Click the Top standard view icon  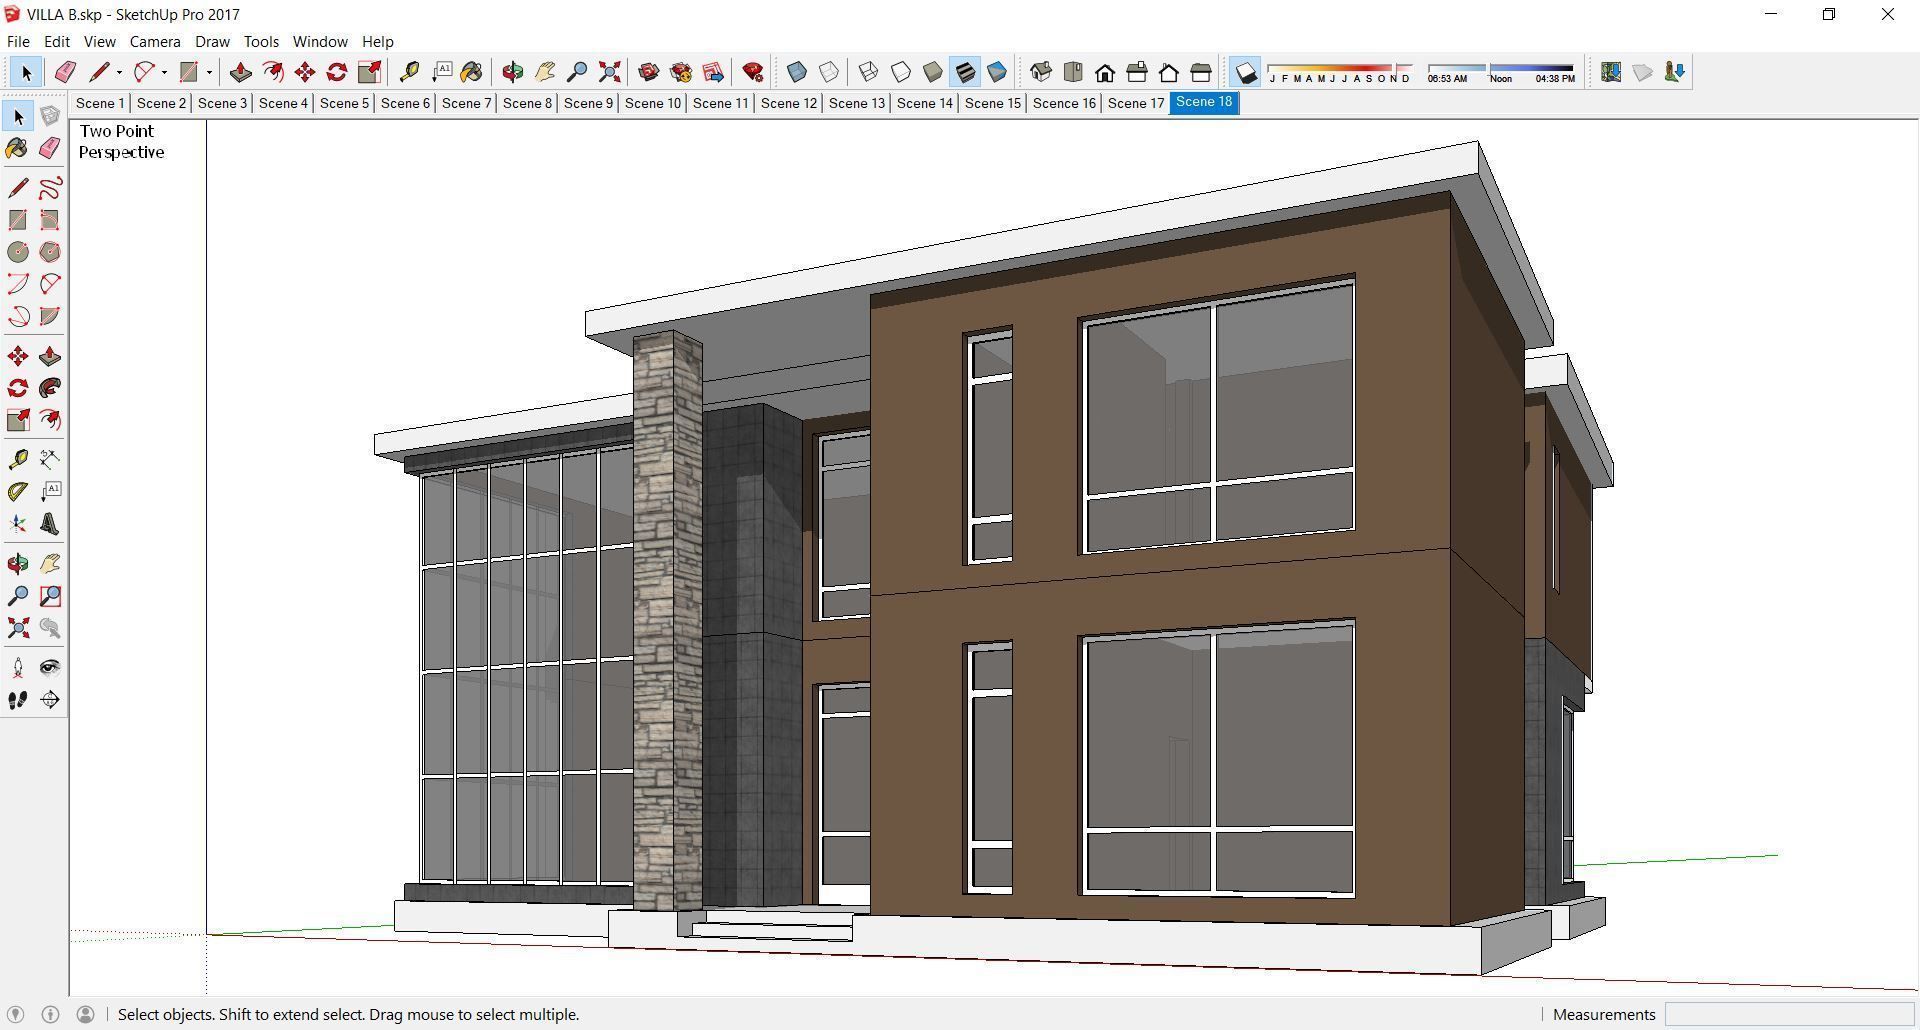[x=1073, y=72]
